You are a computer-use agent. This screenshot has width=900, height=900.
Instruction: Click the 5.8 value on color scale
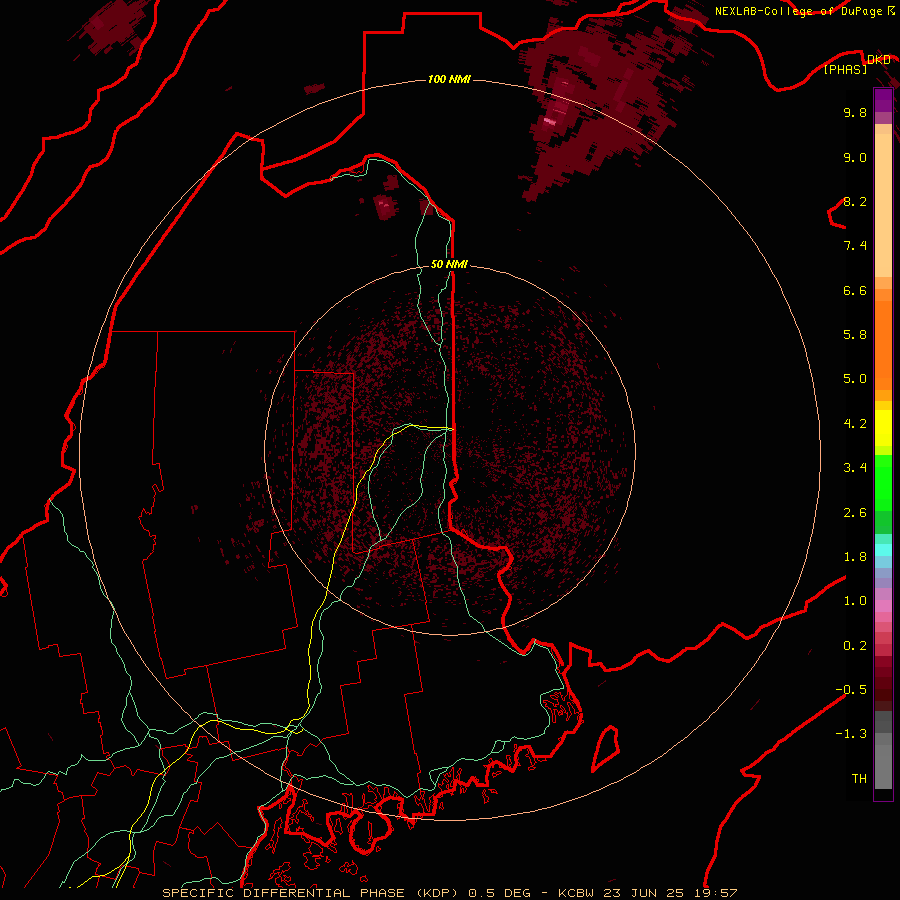pos(855,335)
